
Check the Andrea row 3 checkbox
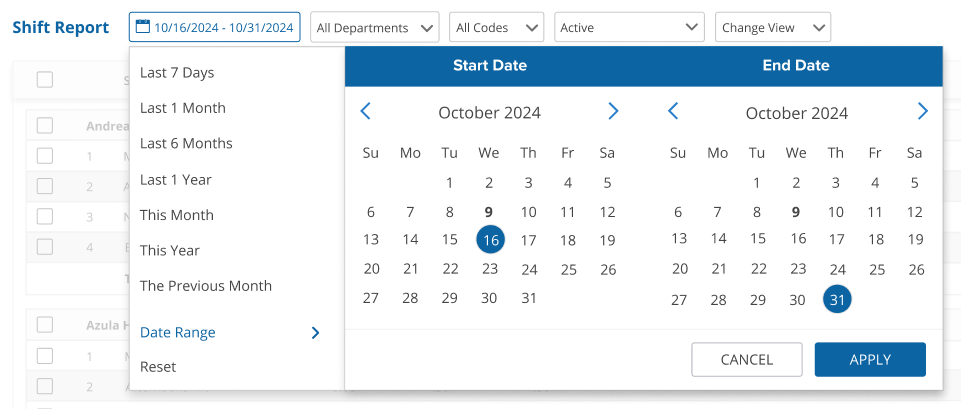tap(45, 216)
